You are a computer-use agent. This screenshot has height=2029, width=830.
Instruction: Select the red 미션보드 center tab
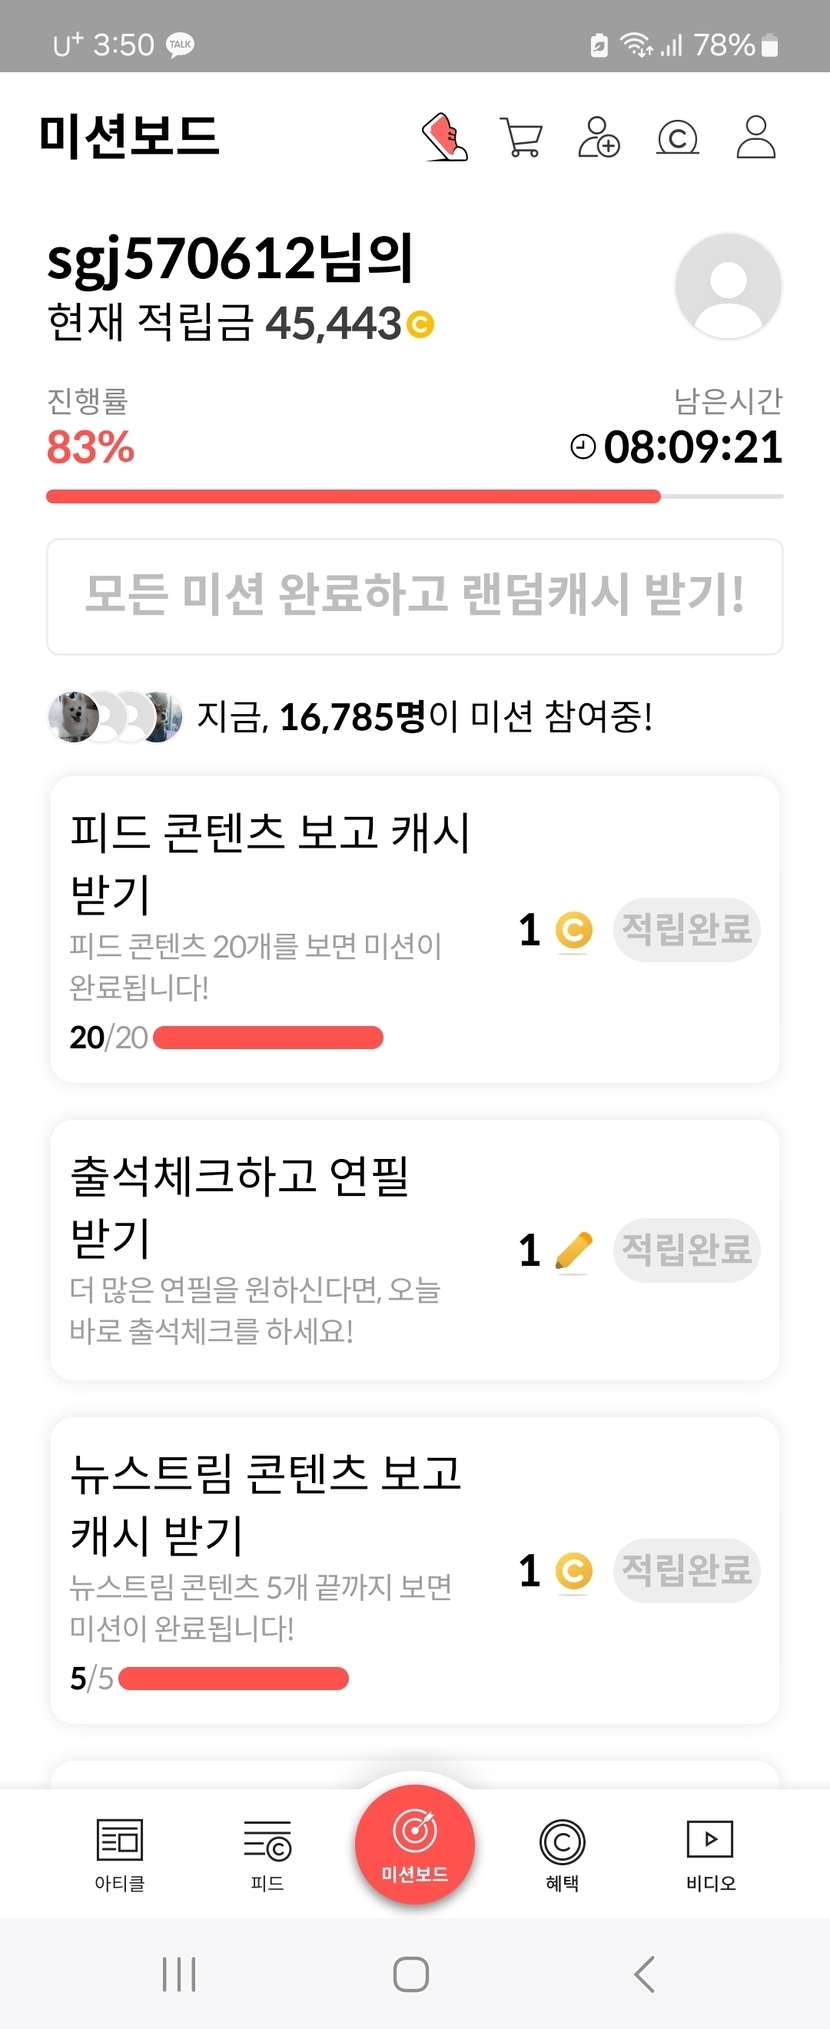414,1845
